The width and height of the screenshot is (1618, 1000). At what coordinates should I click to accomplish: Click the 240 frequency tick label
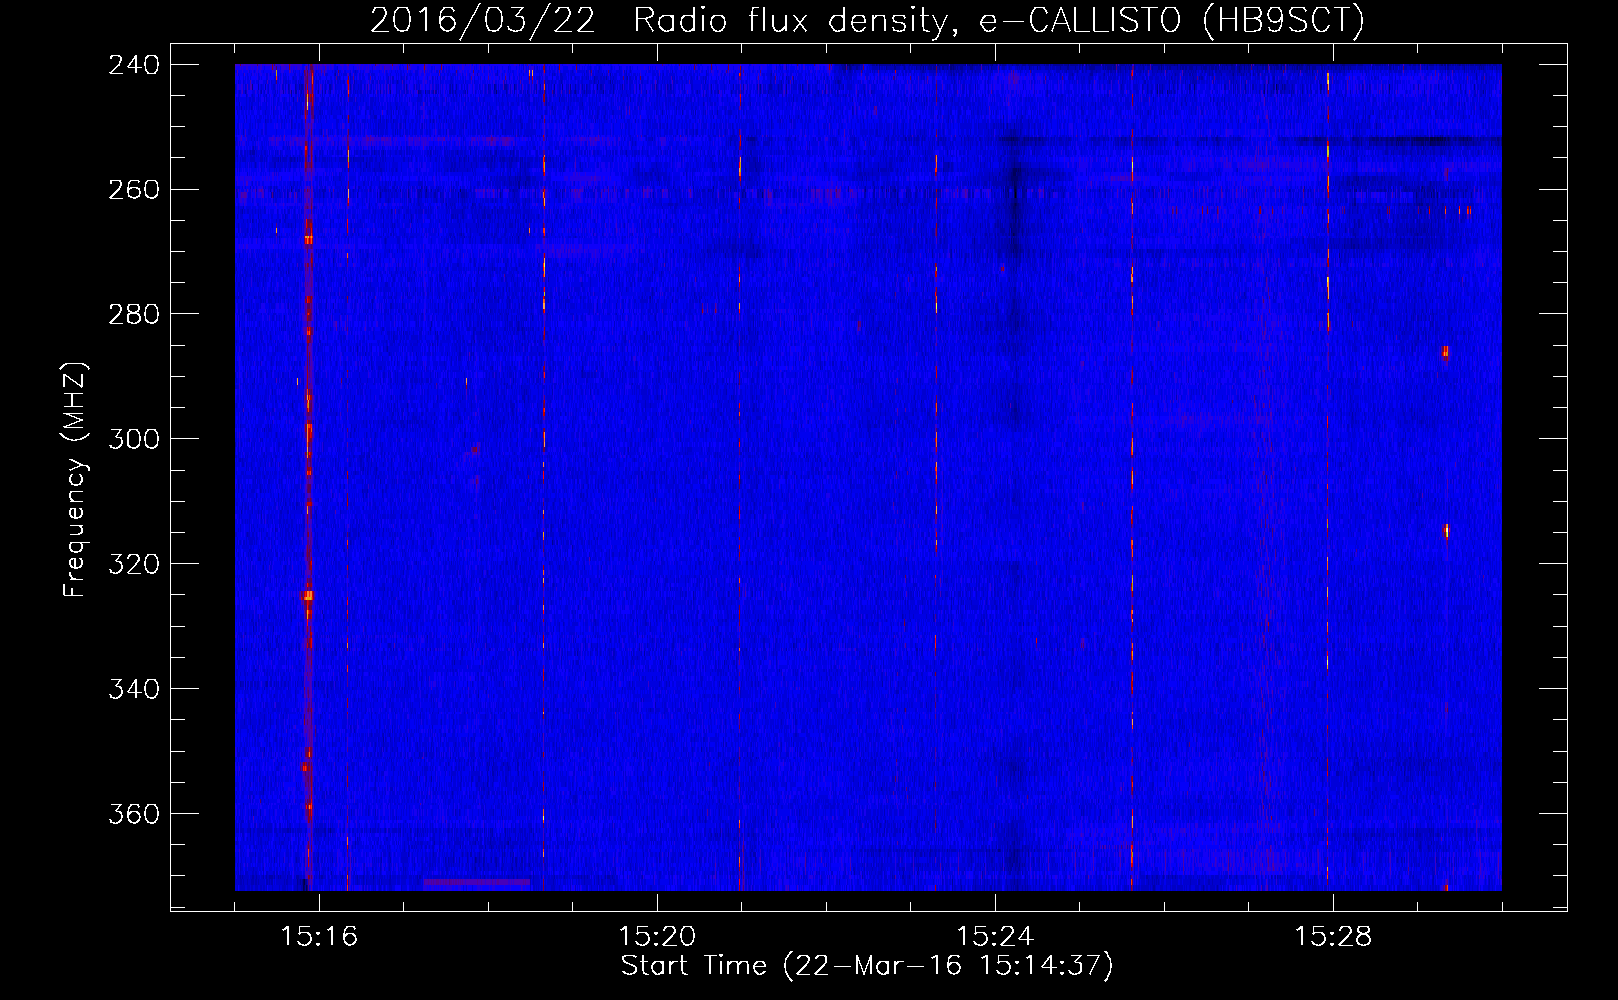134,65
